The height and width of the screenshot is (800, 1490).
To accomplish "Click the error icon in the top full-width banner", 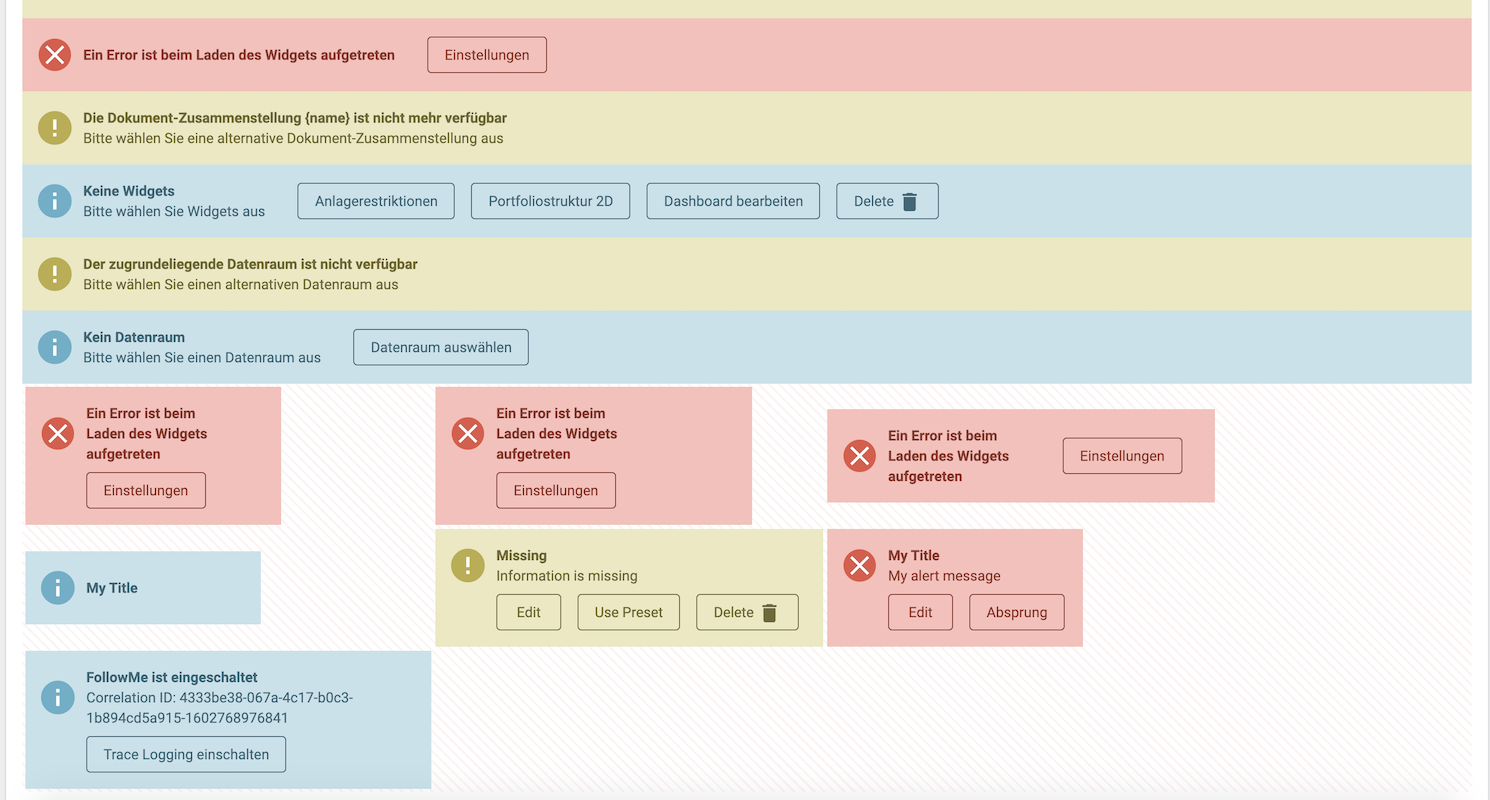I will pyautogui.click(x=55, y=55).
